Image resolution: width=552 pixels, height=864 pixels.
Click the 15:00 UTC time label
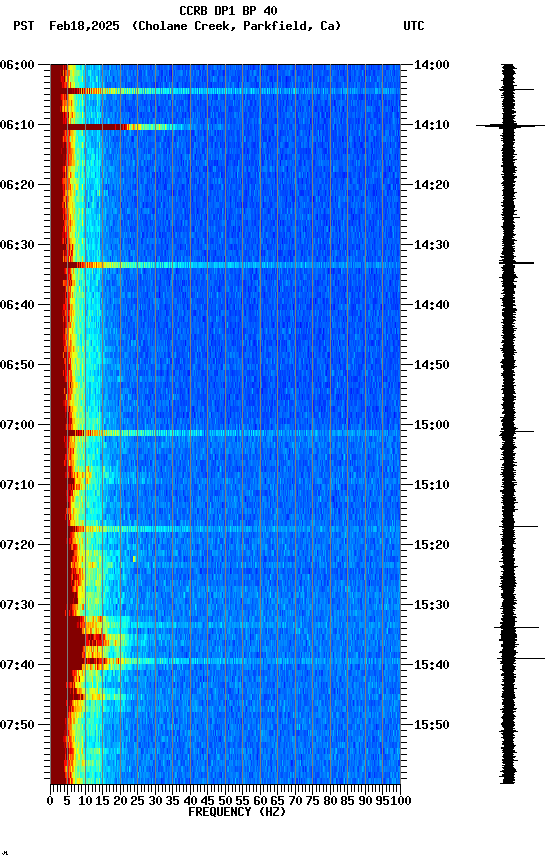[x=432, y=425]
